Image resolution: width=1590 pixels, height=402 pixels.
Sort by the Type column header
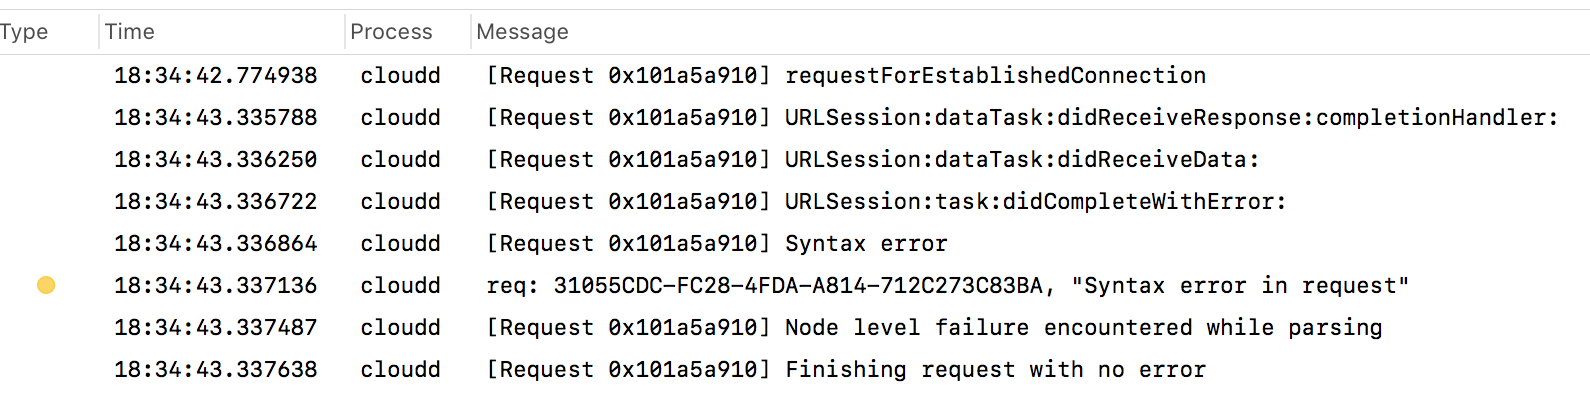pyautogui.click(x=24, y=32)
